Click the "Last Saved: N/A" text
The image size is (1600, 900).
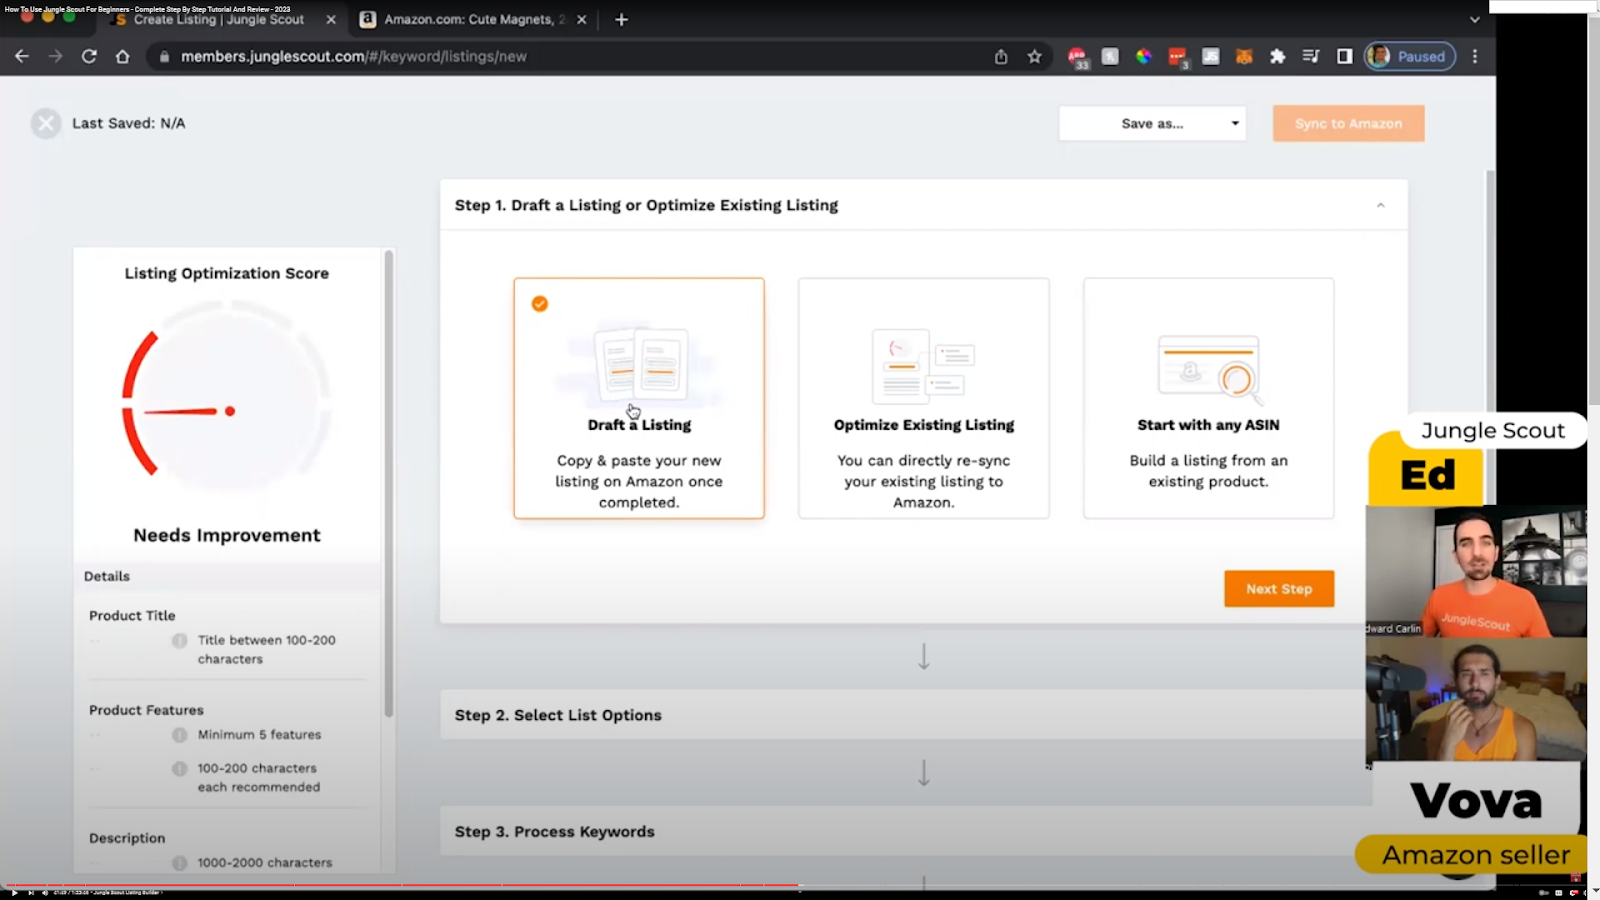coord(129,124)
